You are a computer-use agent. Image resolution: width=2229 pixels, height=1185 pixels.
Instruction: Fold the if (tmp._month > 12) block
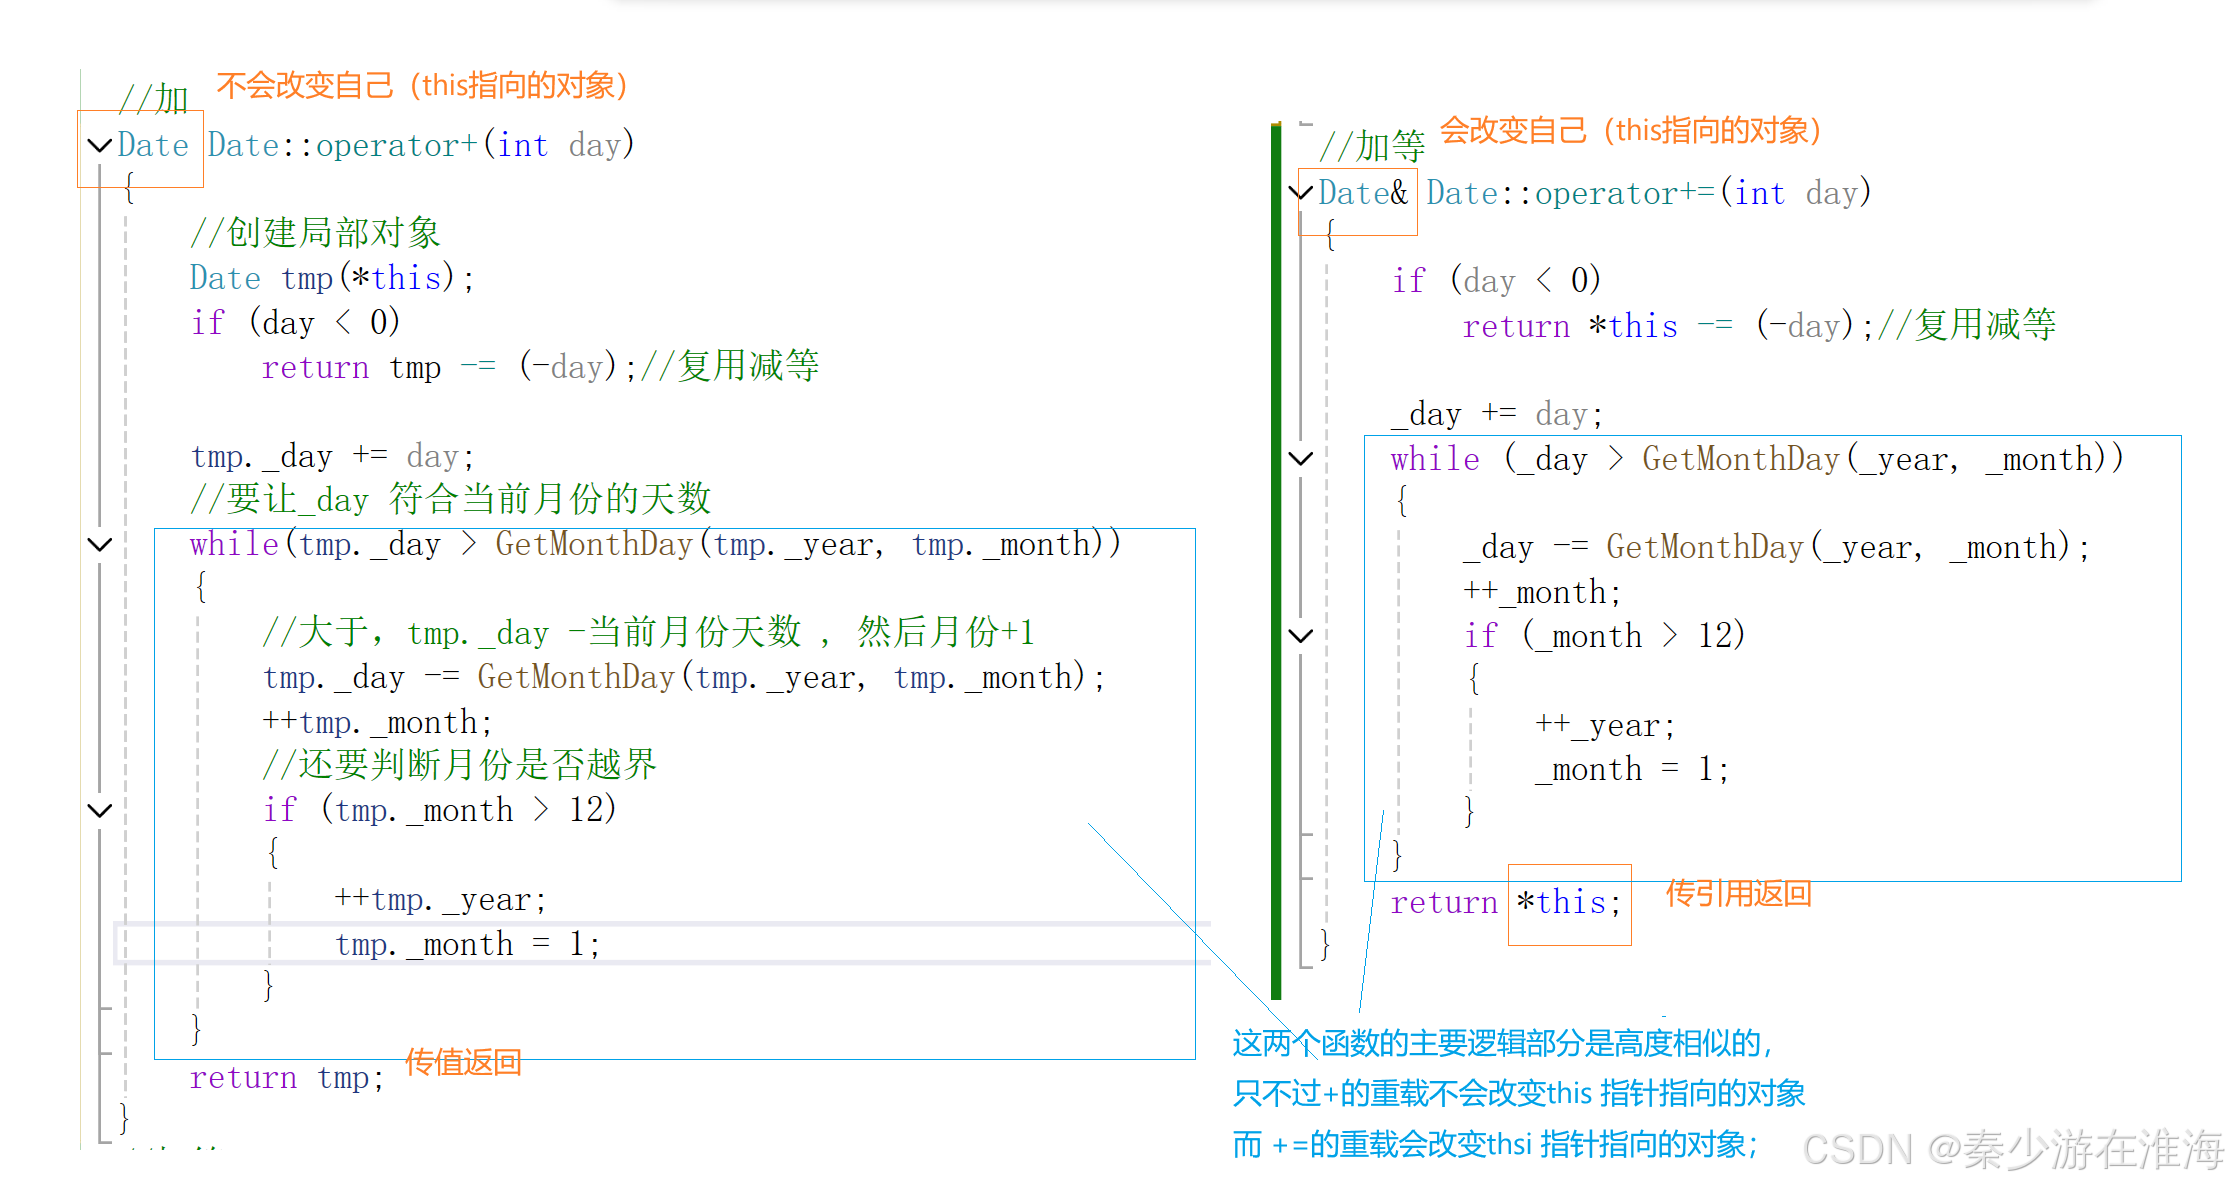99,810
